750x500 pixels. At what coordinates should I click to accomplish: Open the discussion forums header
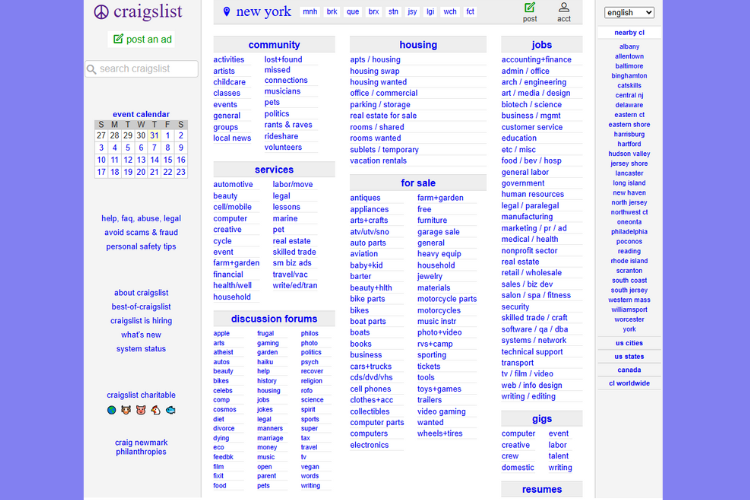coord(274,319)
